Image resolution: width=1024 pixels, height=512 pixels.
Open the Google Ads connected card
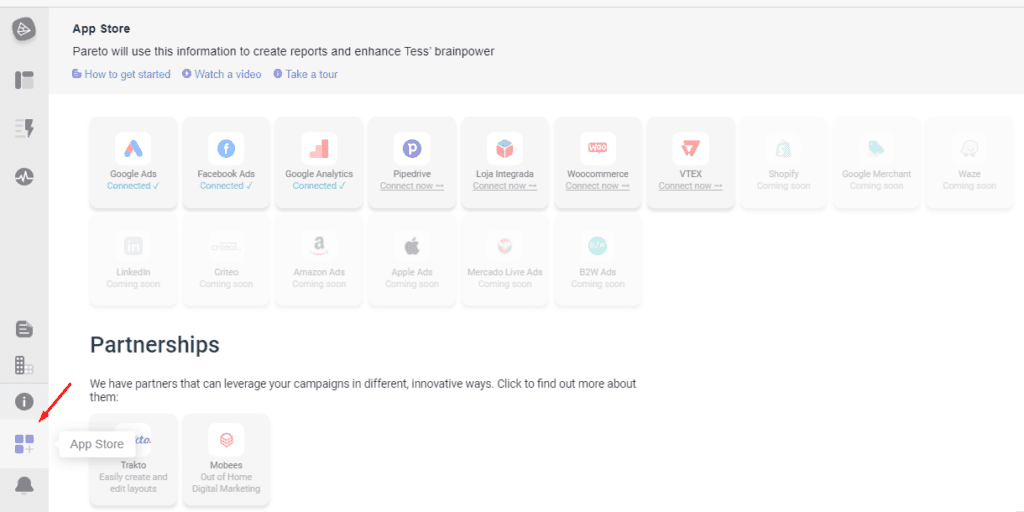tap(133, 163)
